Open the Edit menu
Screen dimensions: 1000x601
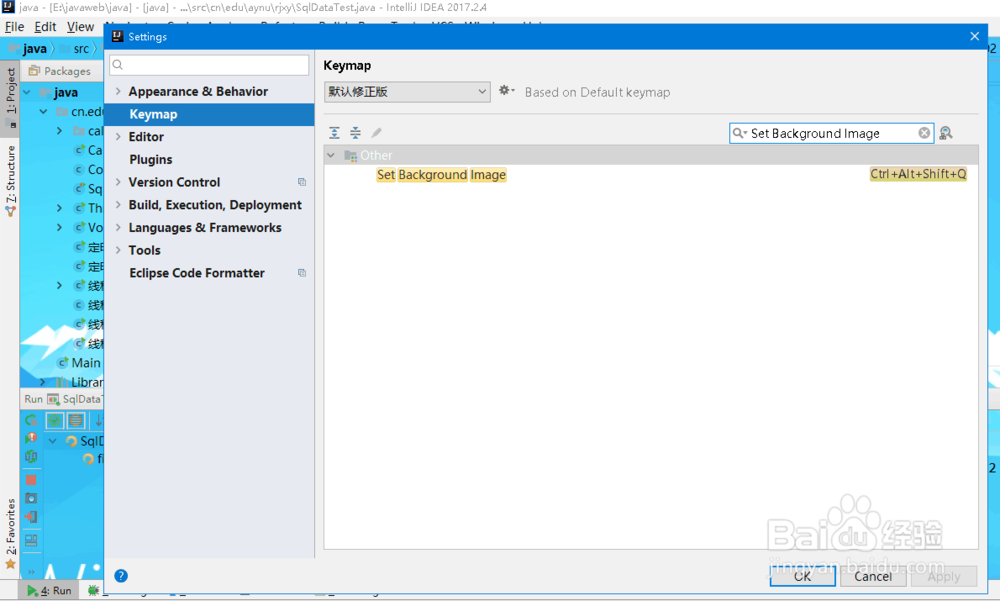point(45,27)
